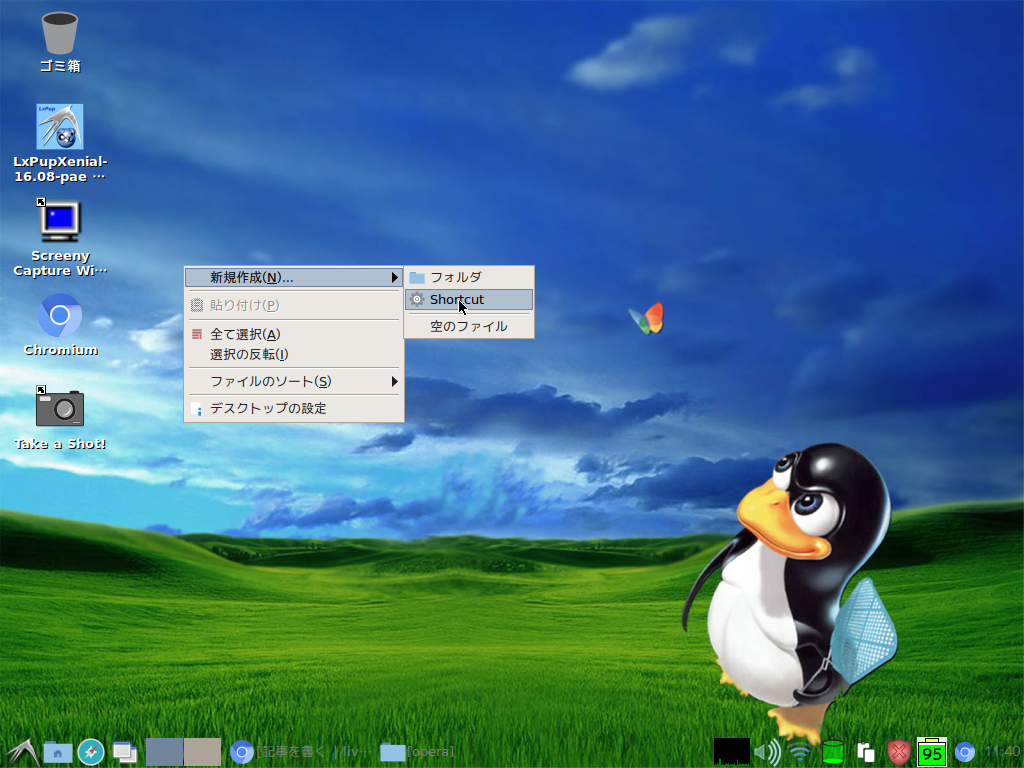
Task: Activate the [opera] folder window in taskbar
Action: (x=418, y=752)
